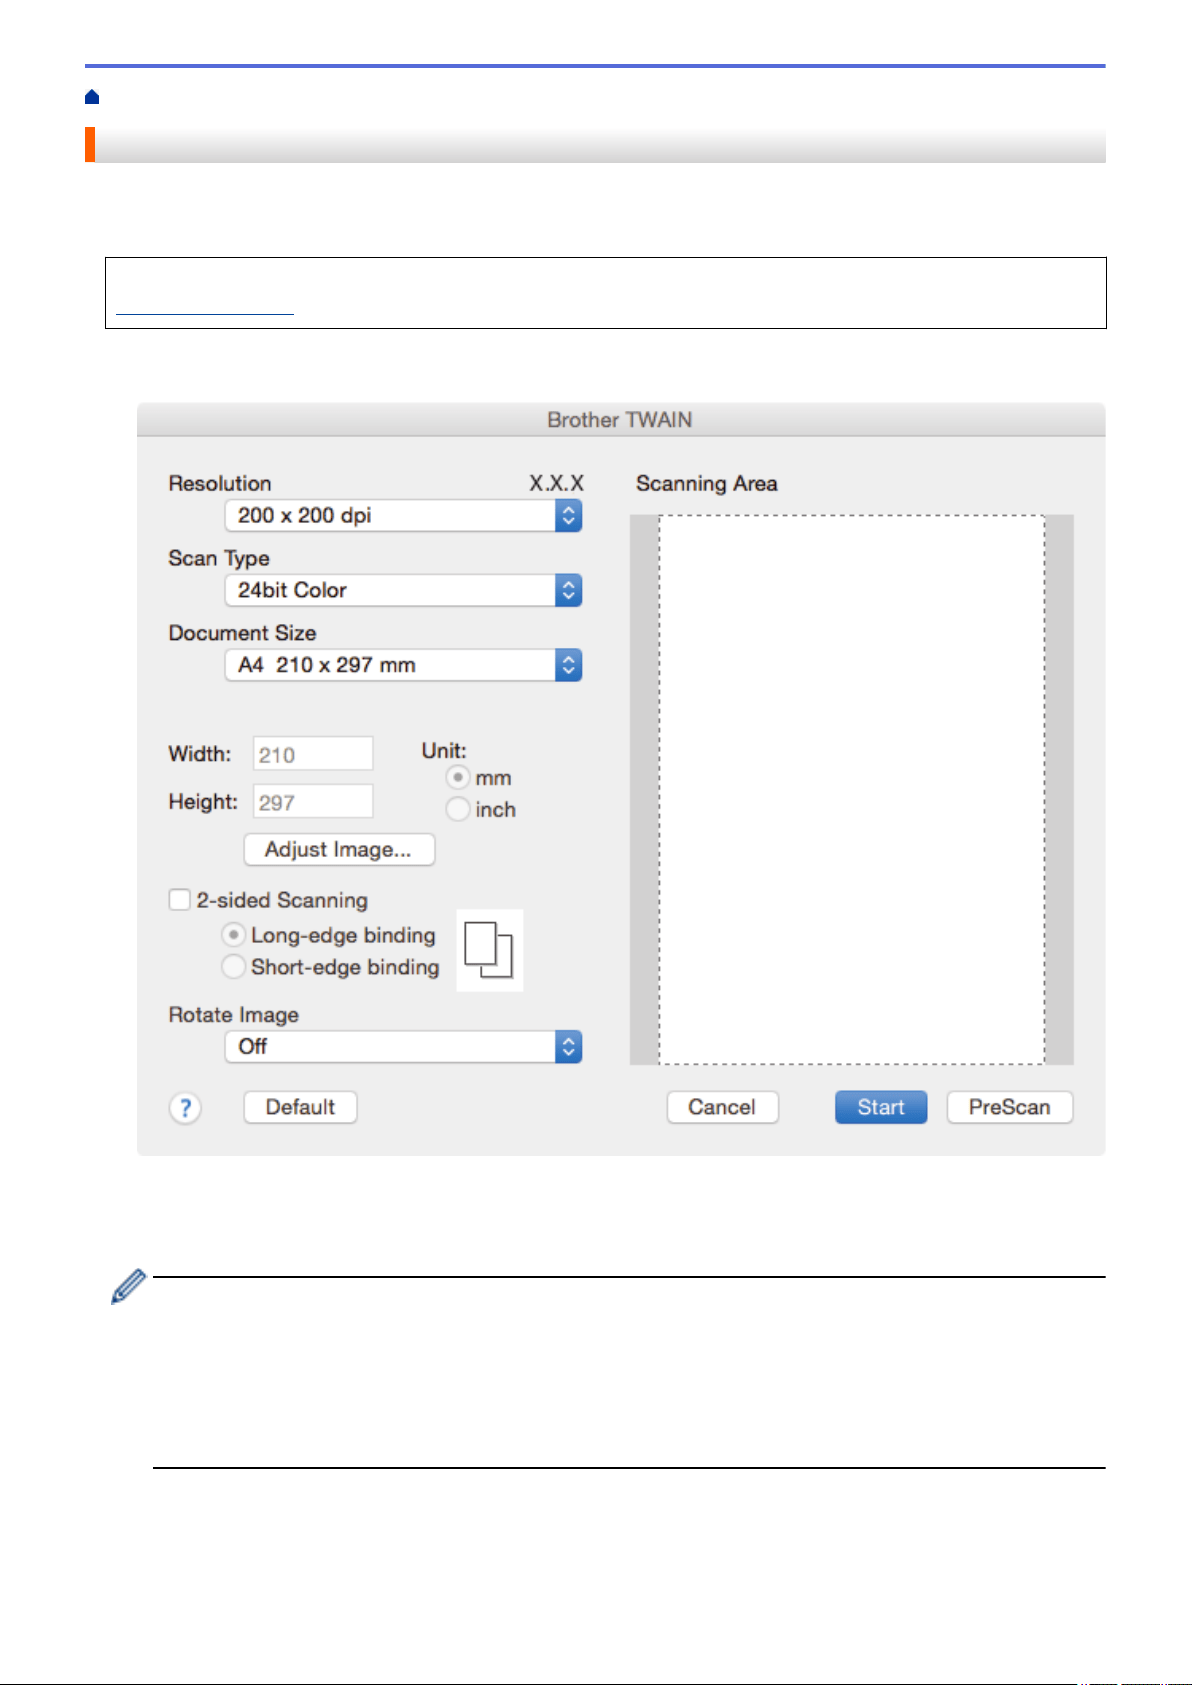
Task: Select the mm unit radio button
Action: pyautogui.click(x=458, y=777)
